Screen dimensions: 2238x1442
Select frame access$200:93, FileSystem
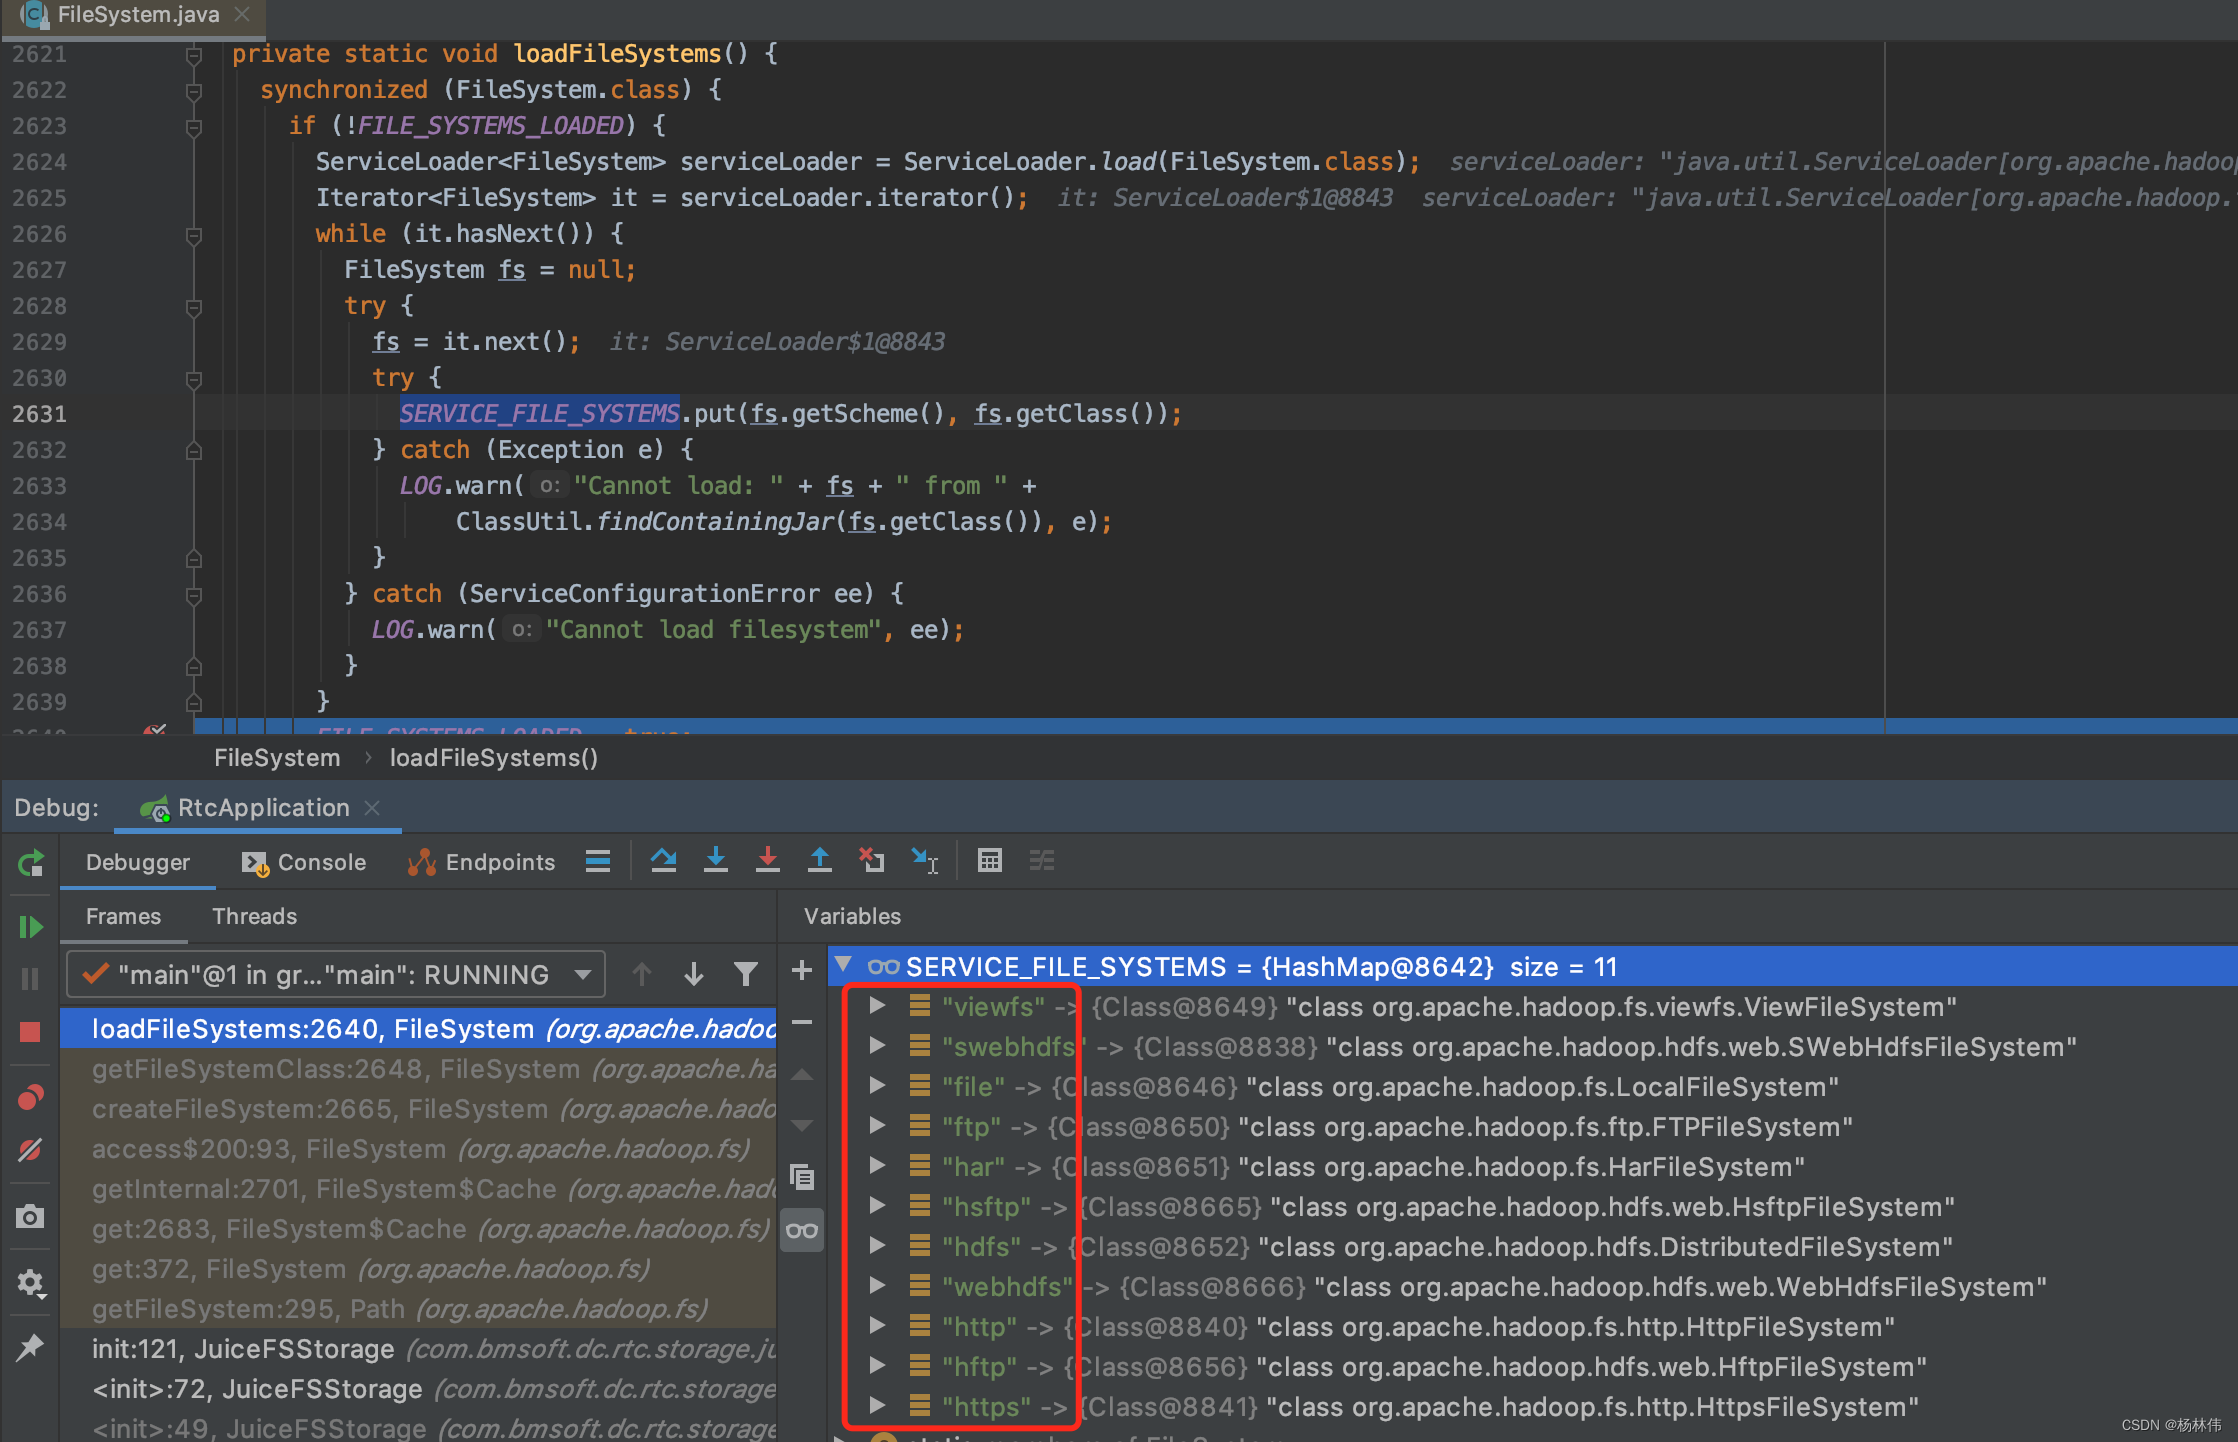[418, 1149]
